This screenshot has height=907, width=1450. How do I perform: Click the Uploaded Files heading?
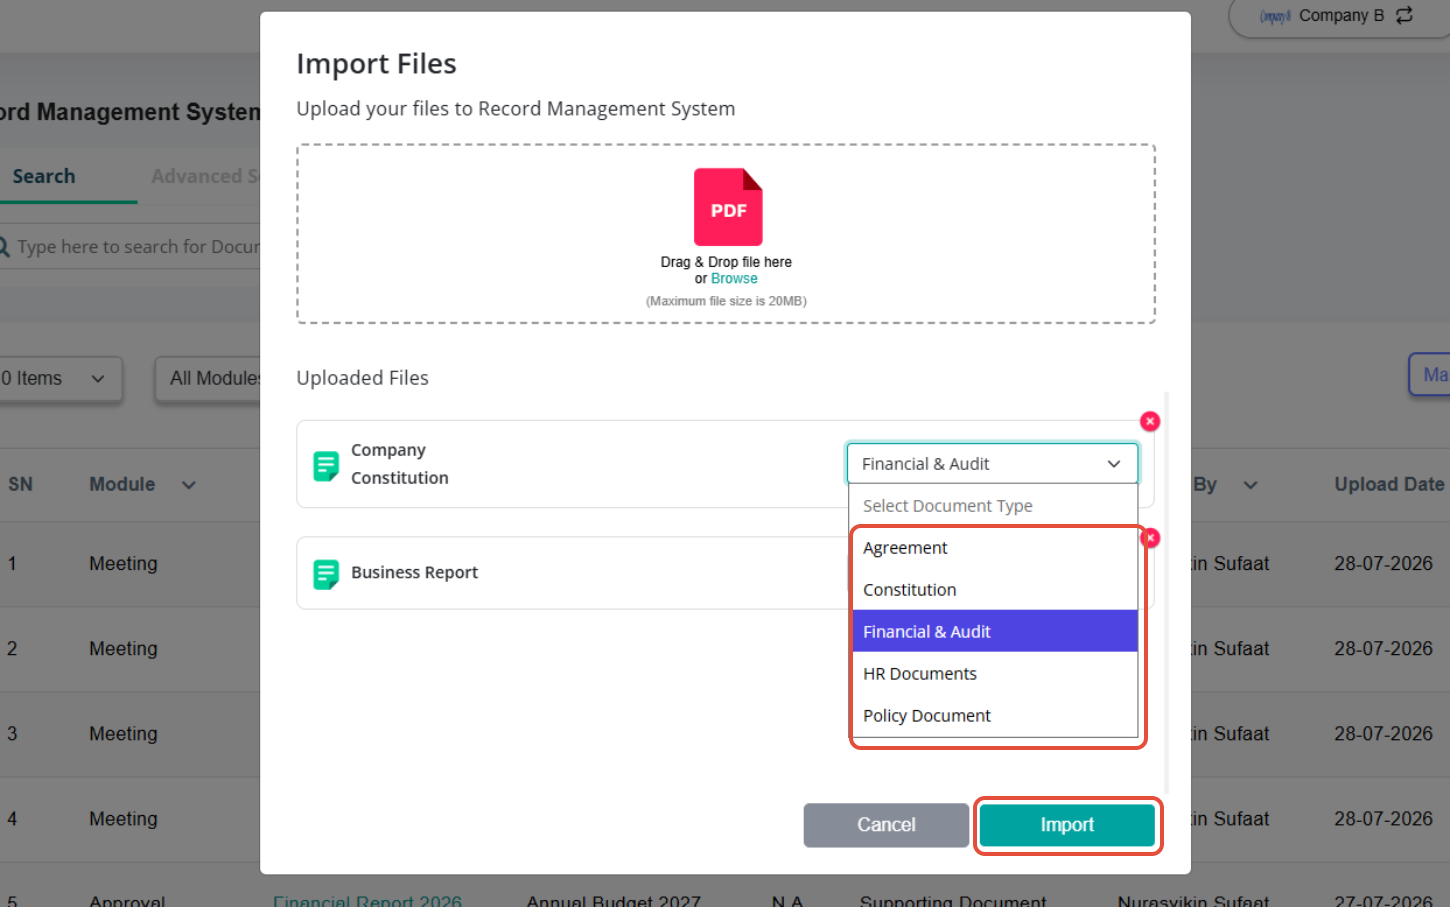[362, 378]
